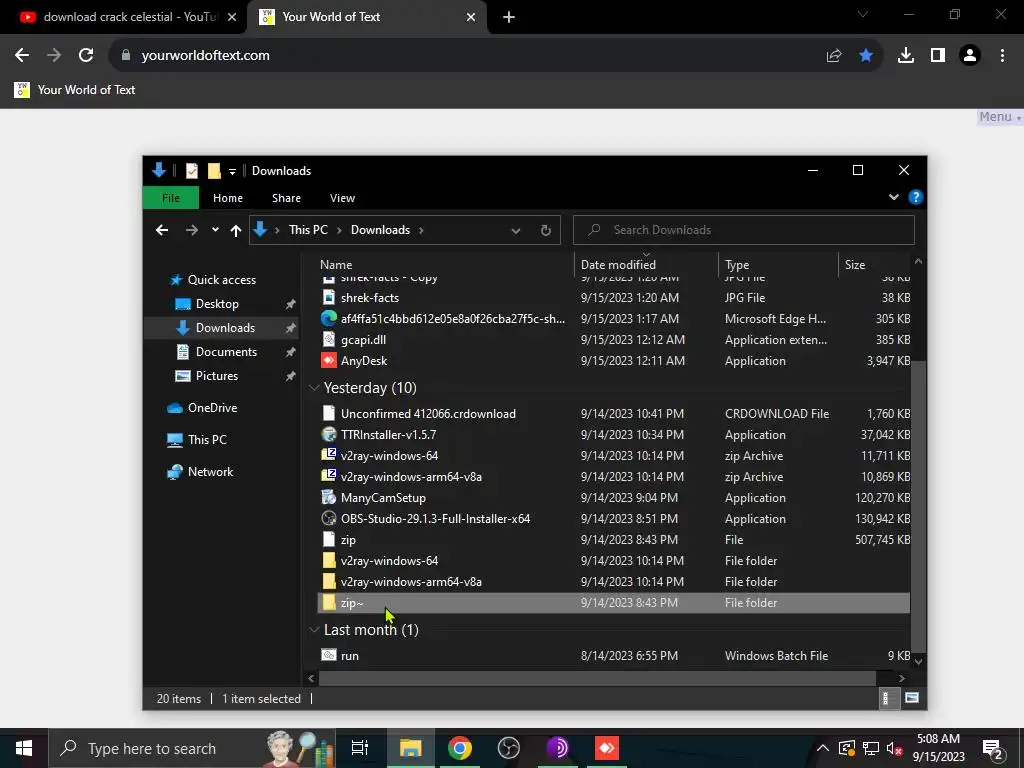This screenshot has width=1024, height=768.
Task: Select the OBS-Studio installer file icon
Action: (329, 519)
